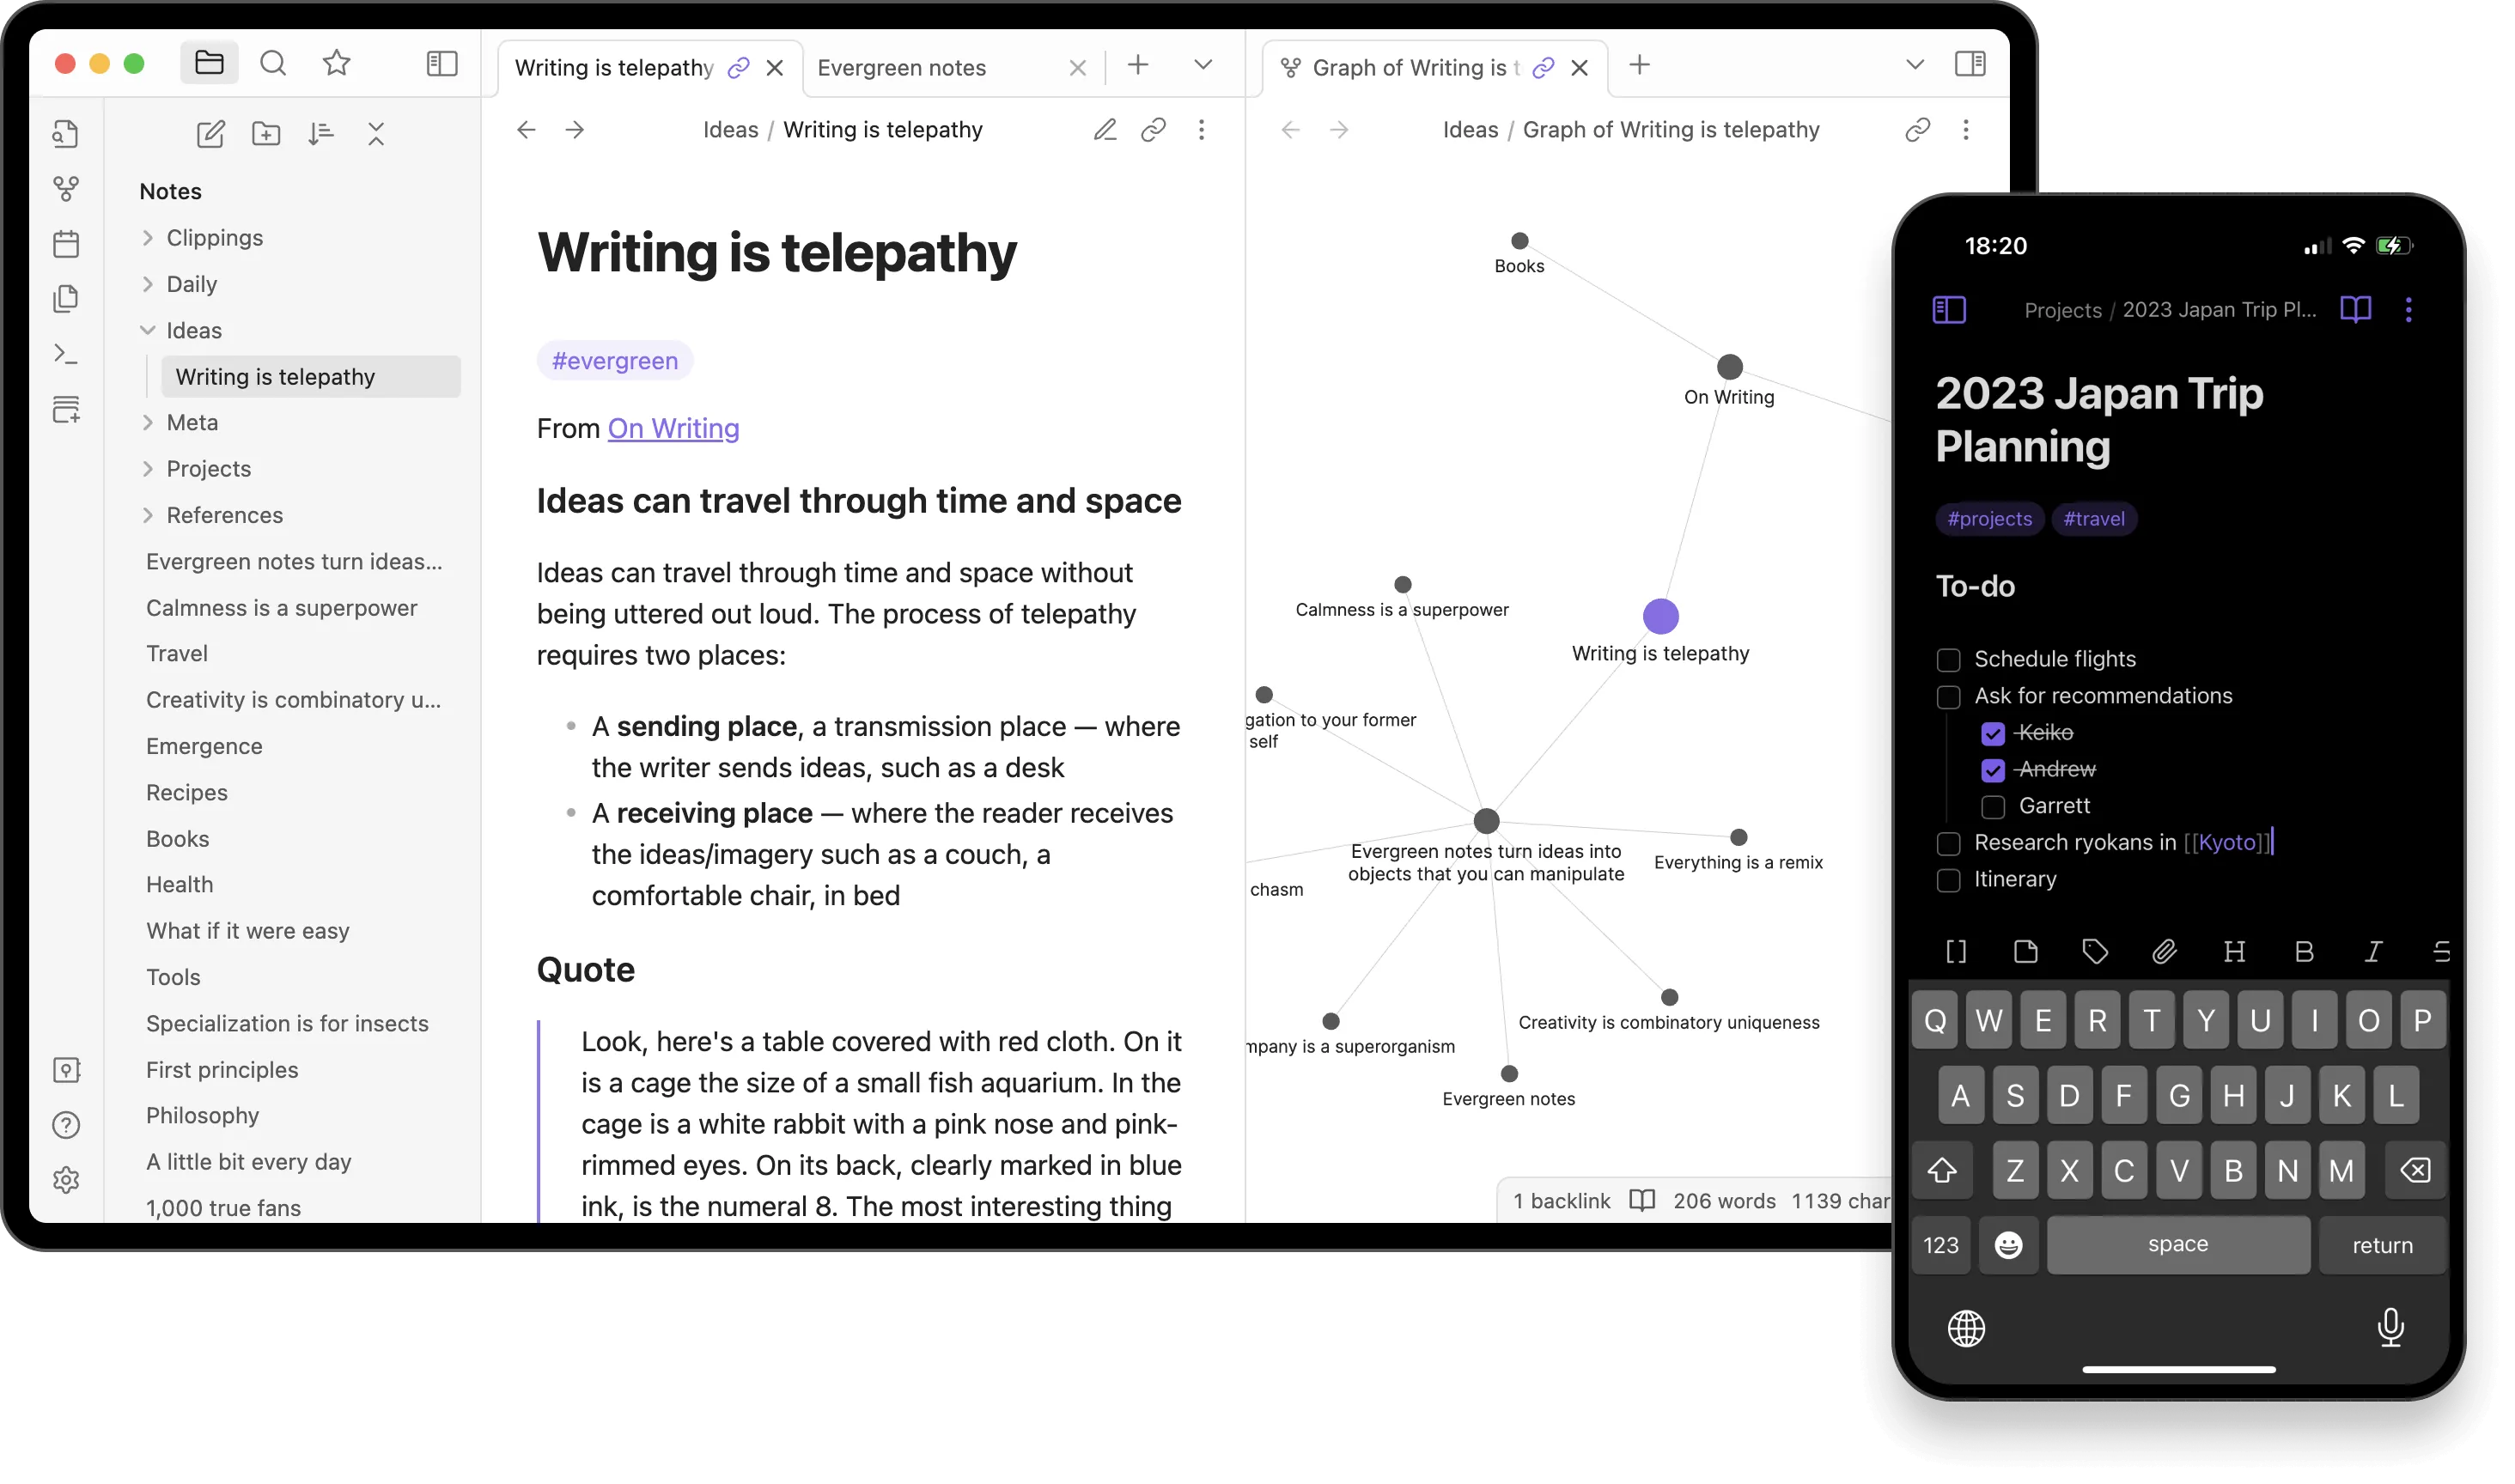Select the #evergreen tag label
The width and height of the screenshot is (2515, 1484).
coord(615,361)
